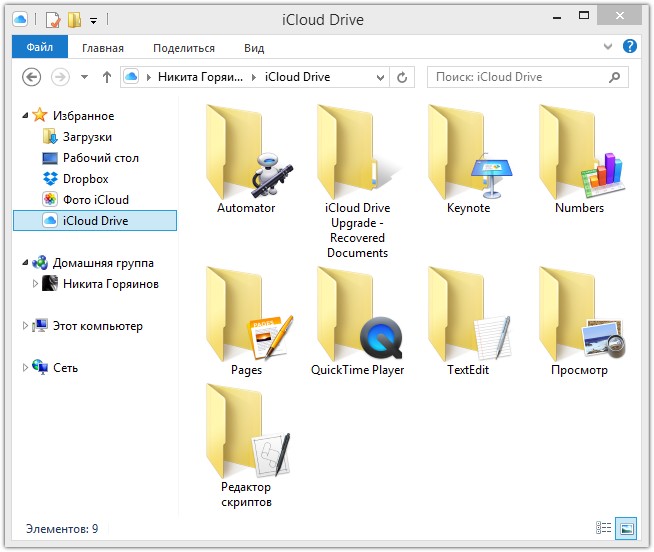The image size is (654, 552).
Task: Select Домашняя группа in the navigation pane
Action: click(x=103, y=263)
